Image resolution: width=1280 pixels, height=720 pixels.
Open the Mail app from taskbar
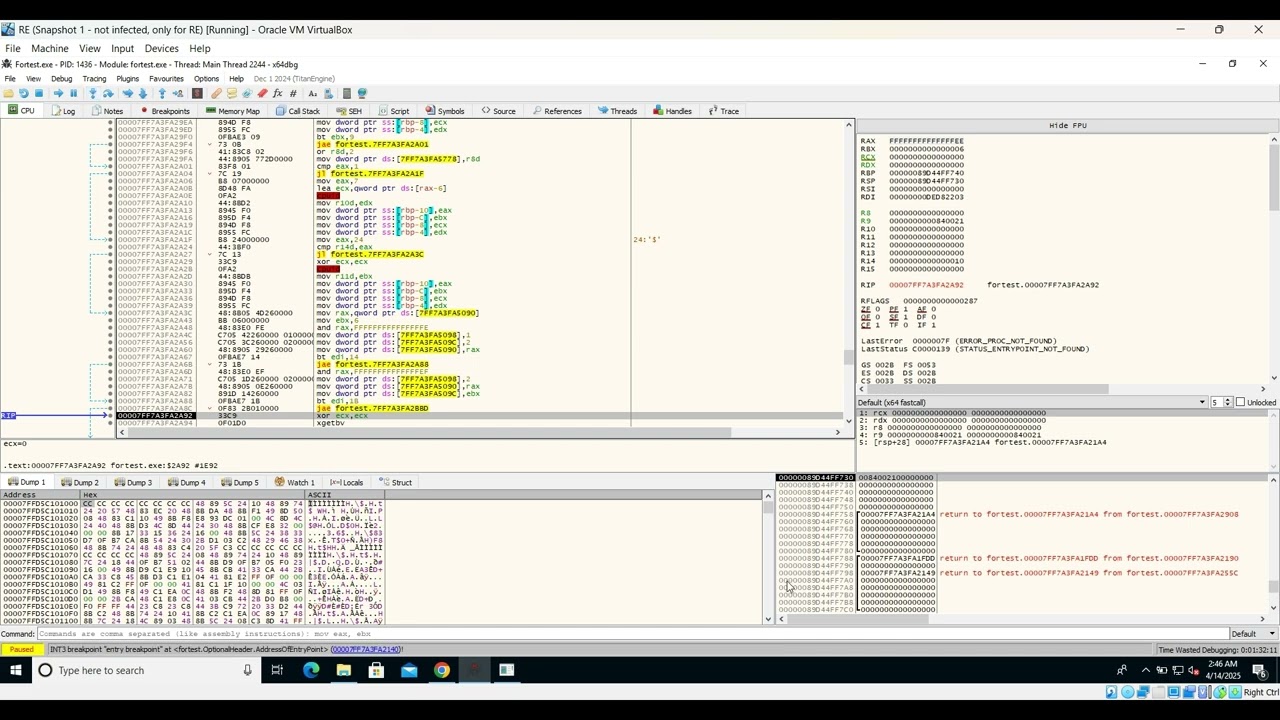(409, 670)
